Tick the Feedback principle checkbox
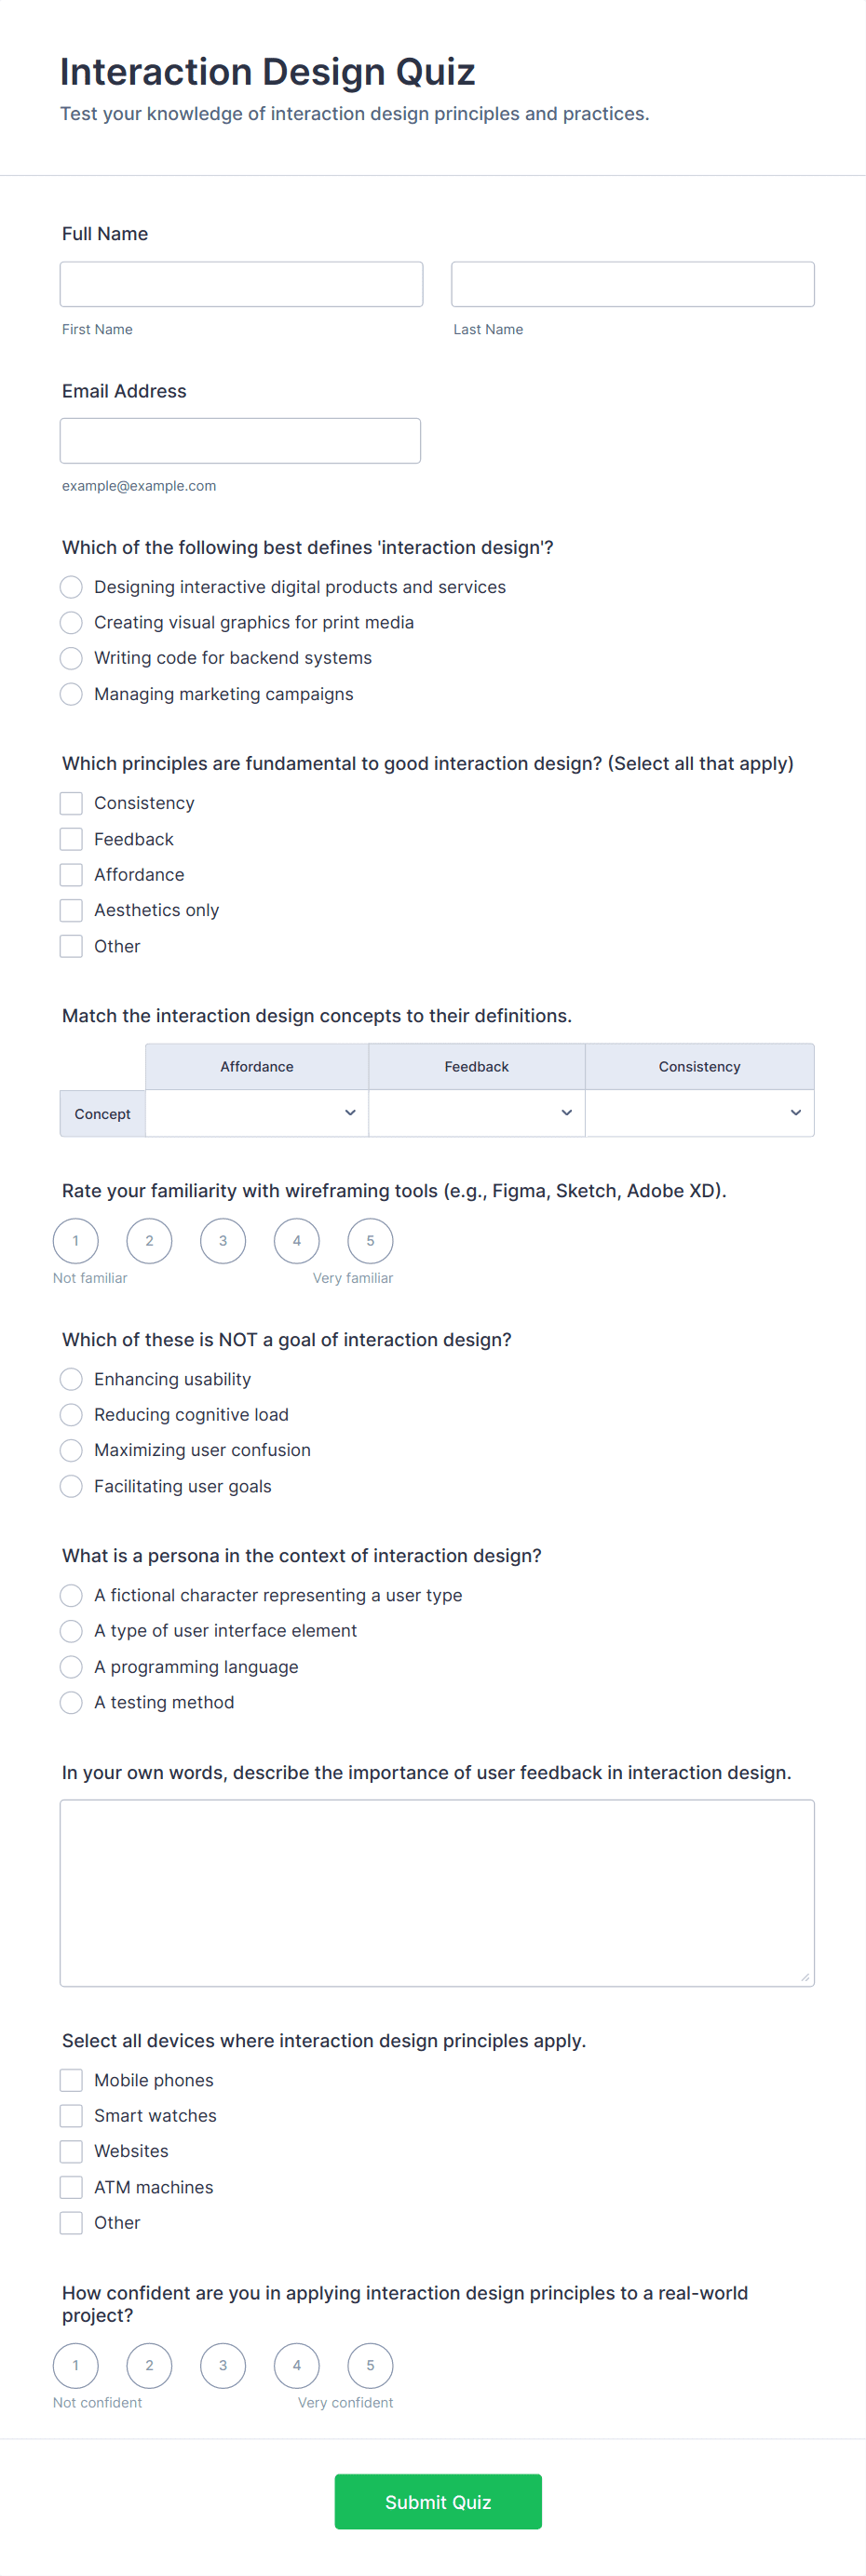The width and height of the screenshot is (866, 2576). 71,839
